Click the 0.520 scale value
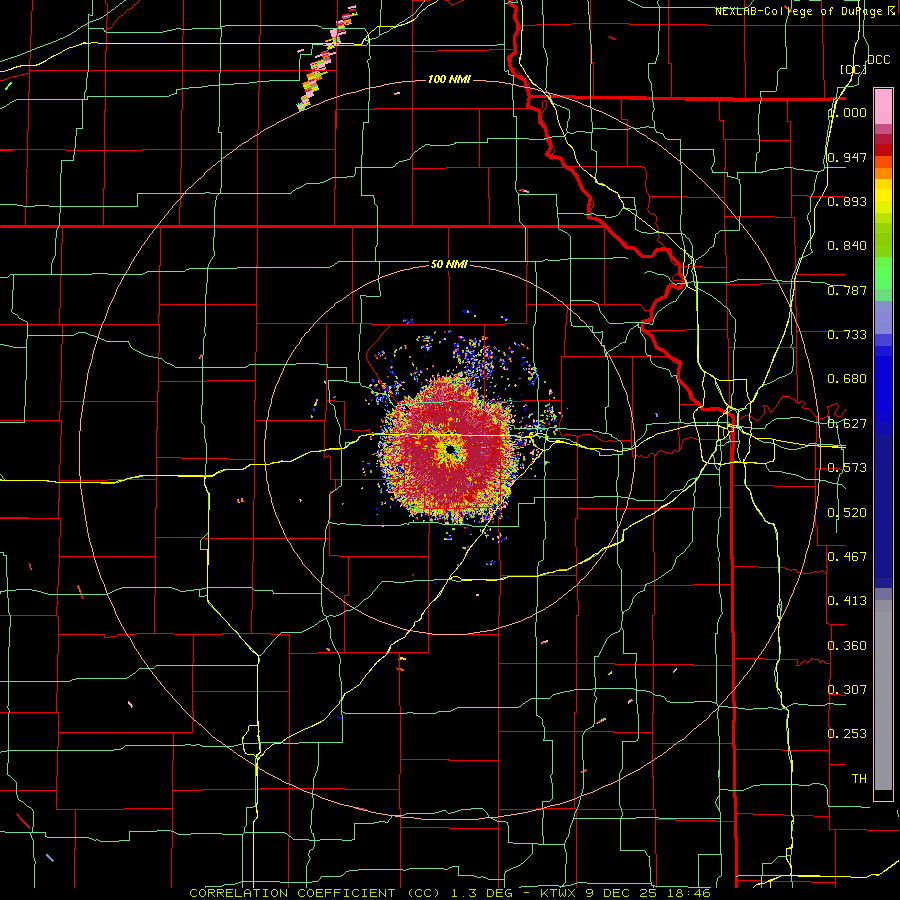This screenshot has height=900, width=900. click(847, 513)
